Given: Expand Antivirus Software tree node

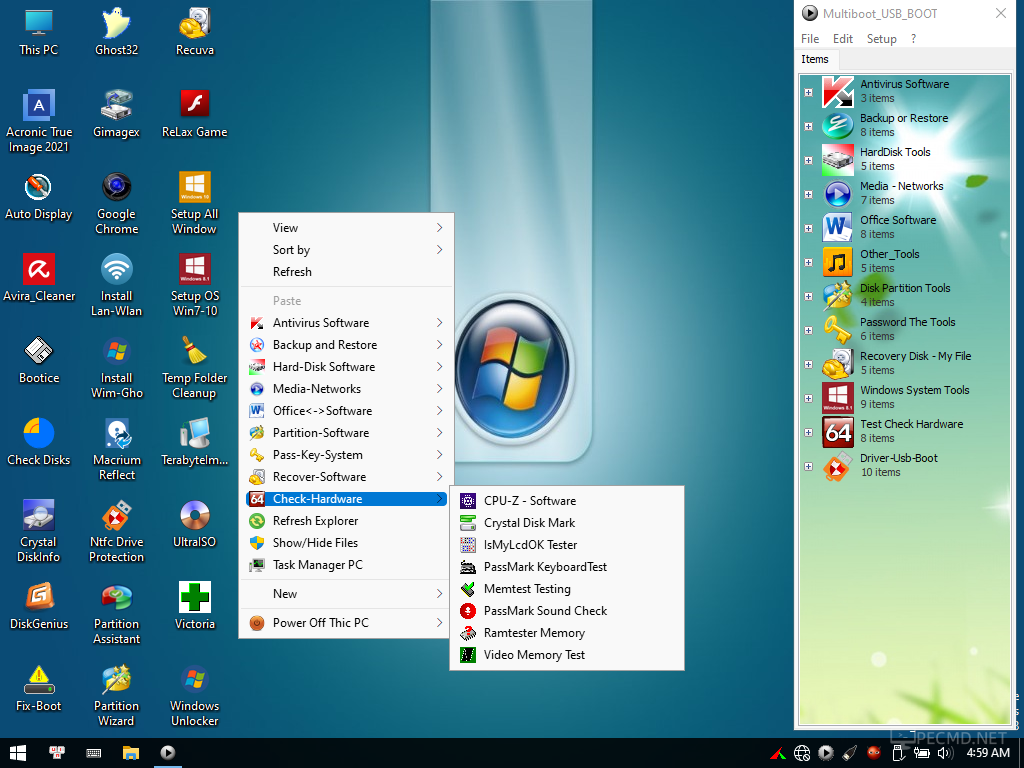Looking at the screenshot, I should (808, 92).
